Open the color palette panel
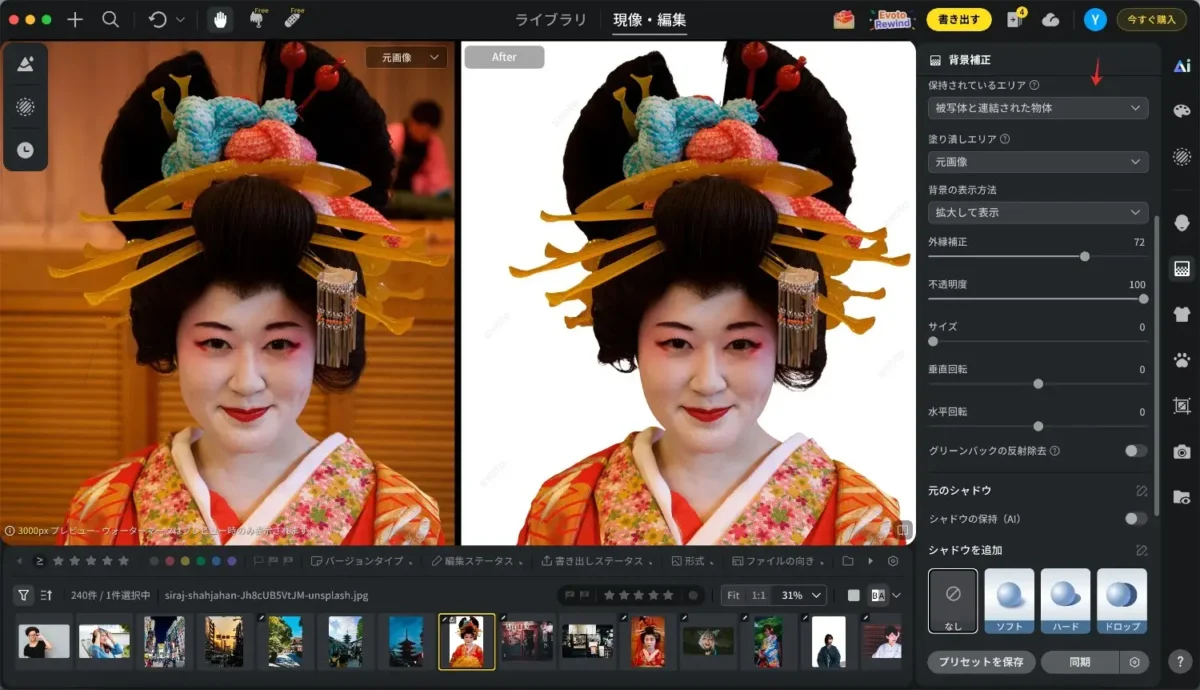The height and width of the screenshot is (690, 1200). point(1181,111)
